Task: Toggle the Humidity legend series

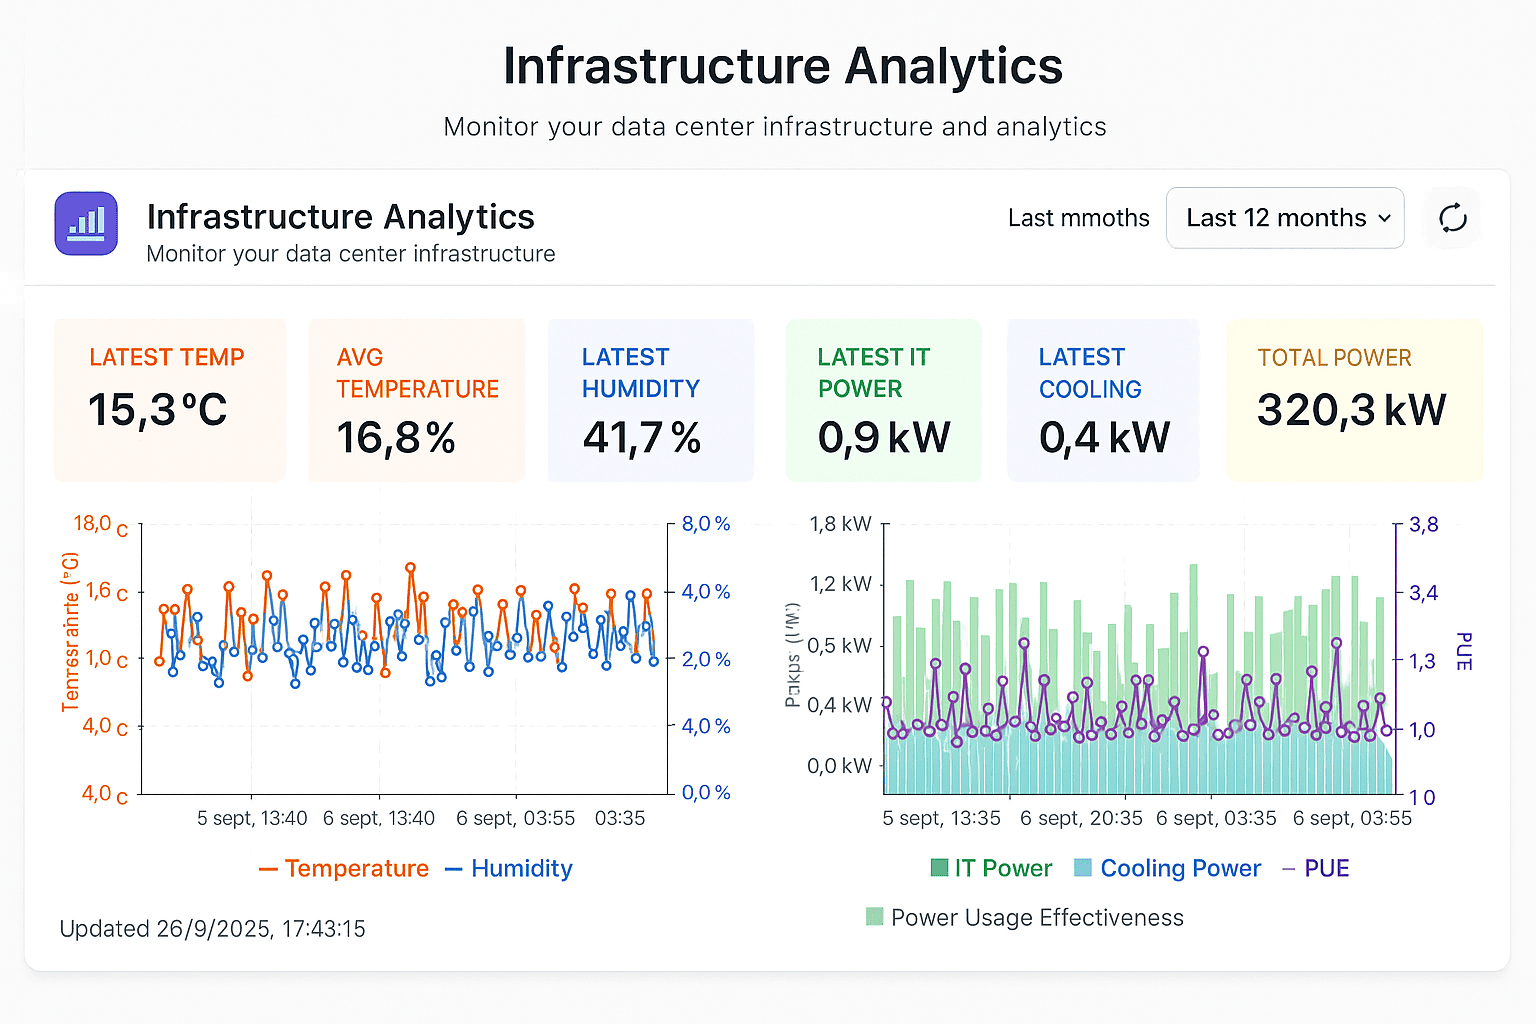Action: [509, 868]
